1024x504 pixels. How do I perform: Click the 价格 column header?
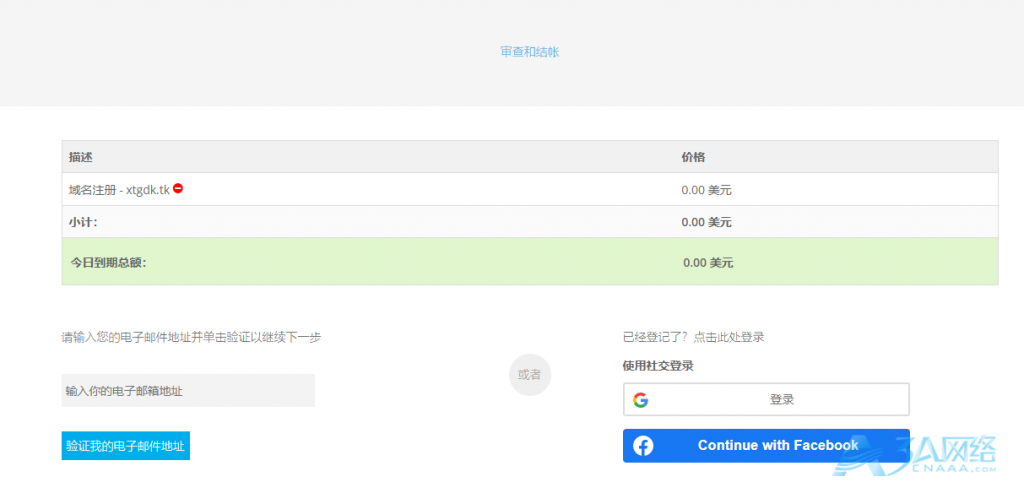pyautogui.click(x=693, y=157)
